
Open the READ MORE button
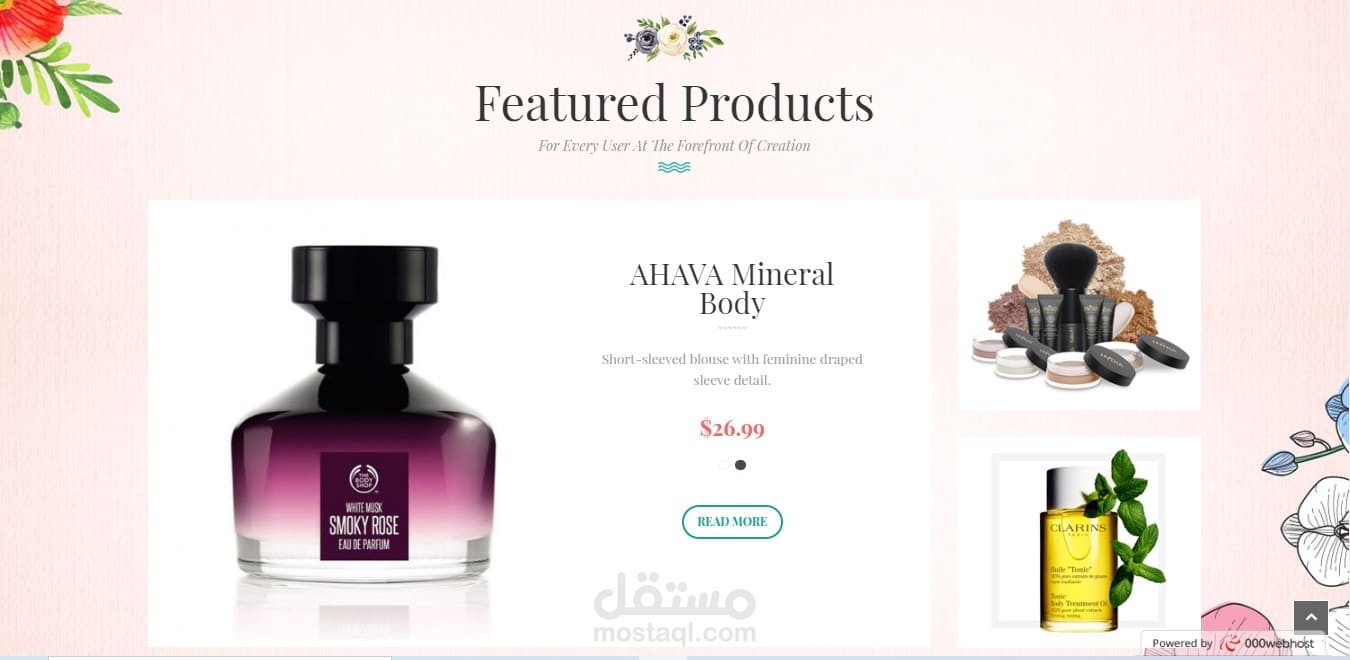[x=732, y=522]
